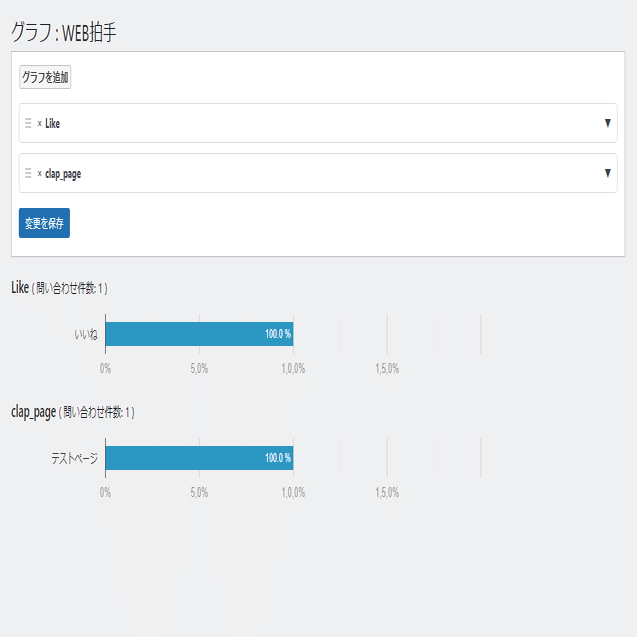Click the 100.0 % value in the Like bar
The width and height of the screenshot is (637, 637).
(277, 334)
